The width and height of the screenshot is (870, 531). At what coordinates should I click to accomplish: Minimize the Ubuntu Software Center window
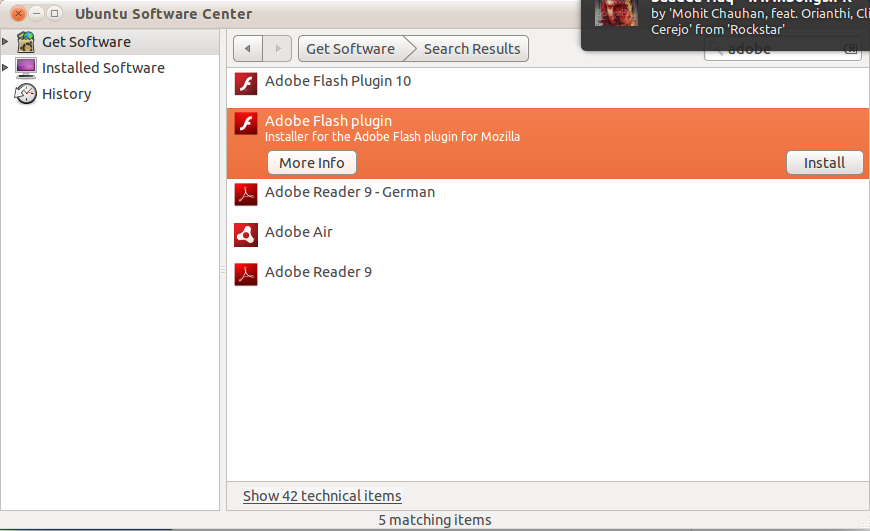coord(36,13)
